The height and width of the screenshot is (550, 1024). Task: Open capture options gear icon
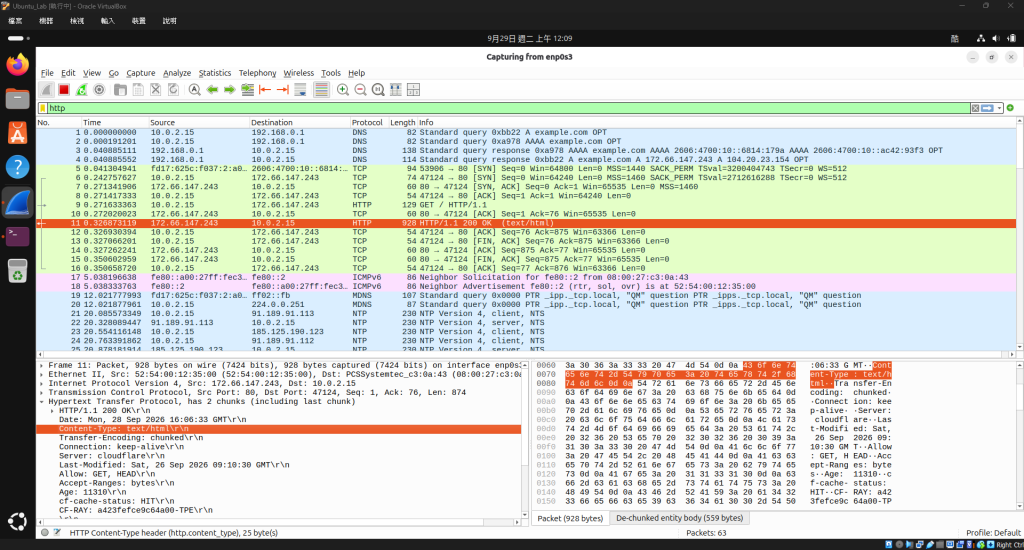(99, 89)
